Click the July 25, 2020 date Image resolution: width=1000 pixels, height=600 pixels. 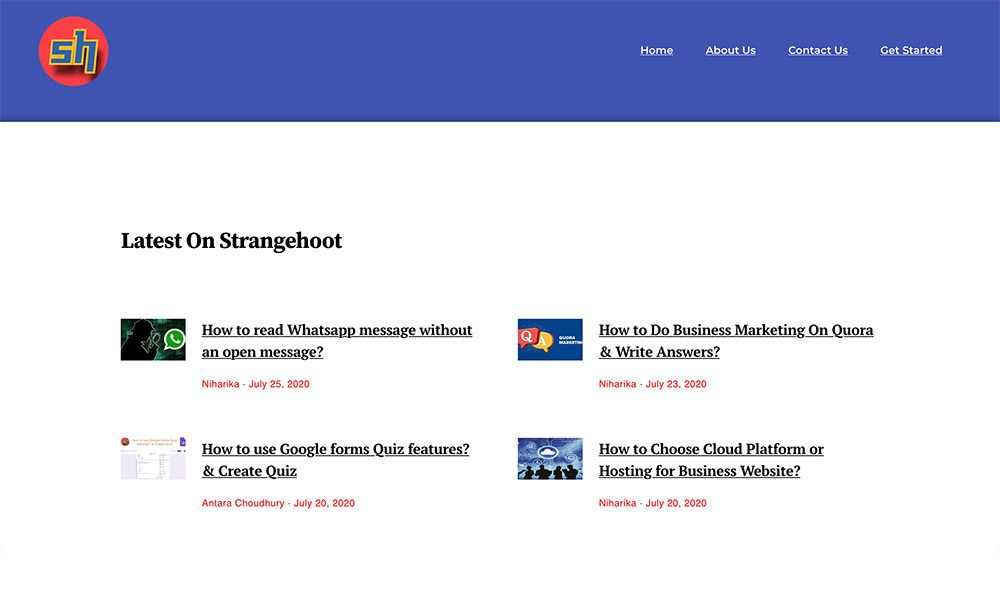pyautogui.click(x=279, y=384)
